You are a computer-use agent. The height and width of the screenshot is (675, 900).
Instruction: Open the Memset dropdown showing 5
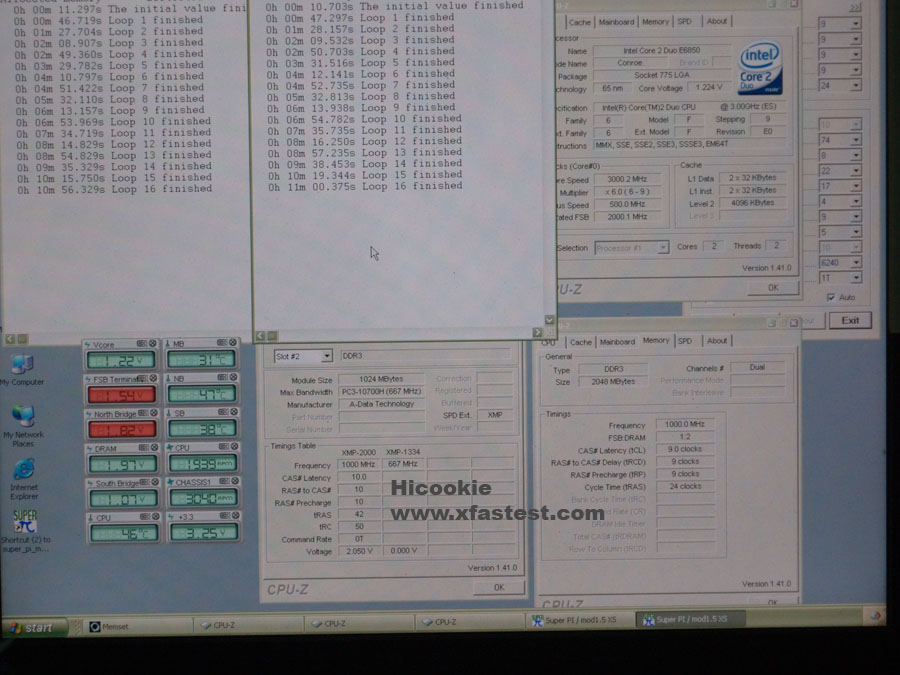tap(840, 232)
